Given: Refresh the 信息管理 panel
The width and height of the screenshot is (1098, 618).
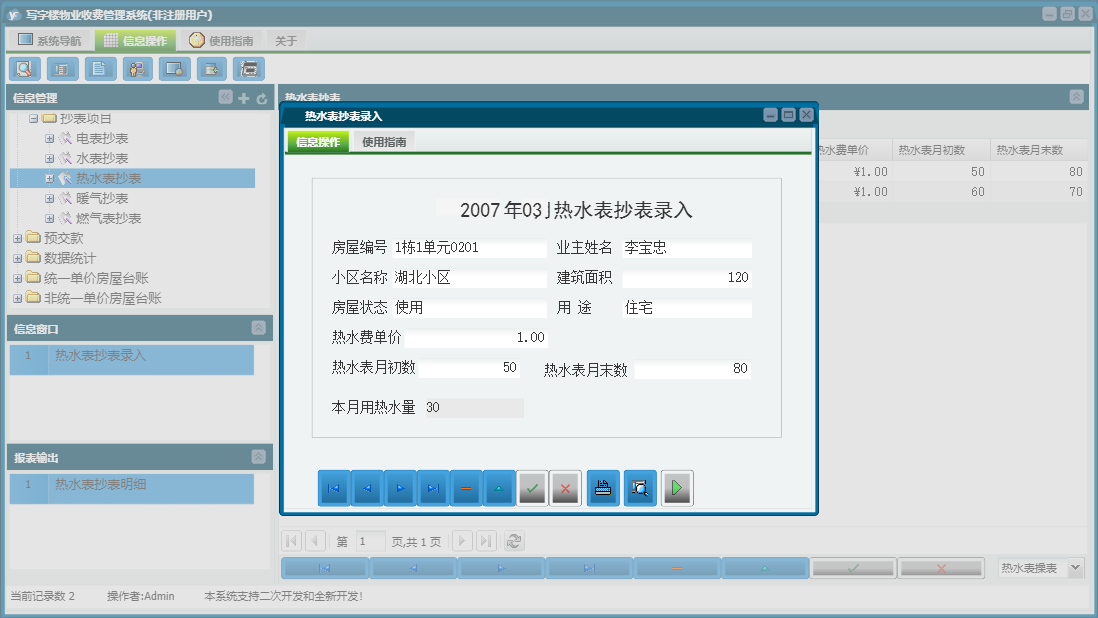Looking at the screenshot, I should coord(259,97).
